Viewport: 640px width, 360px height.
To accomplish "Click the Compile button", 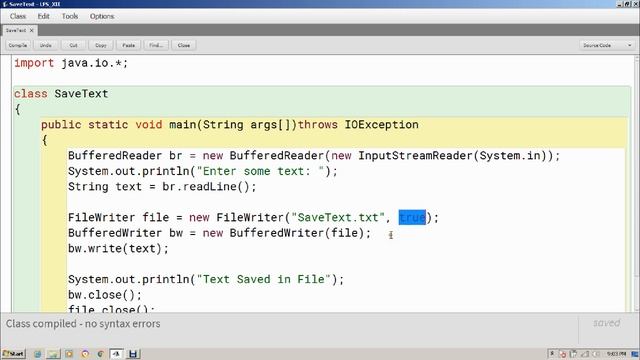I will (x=18, y=45).
